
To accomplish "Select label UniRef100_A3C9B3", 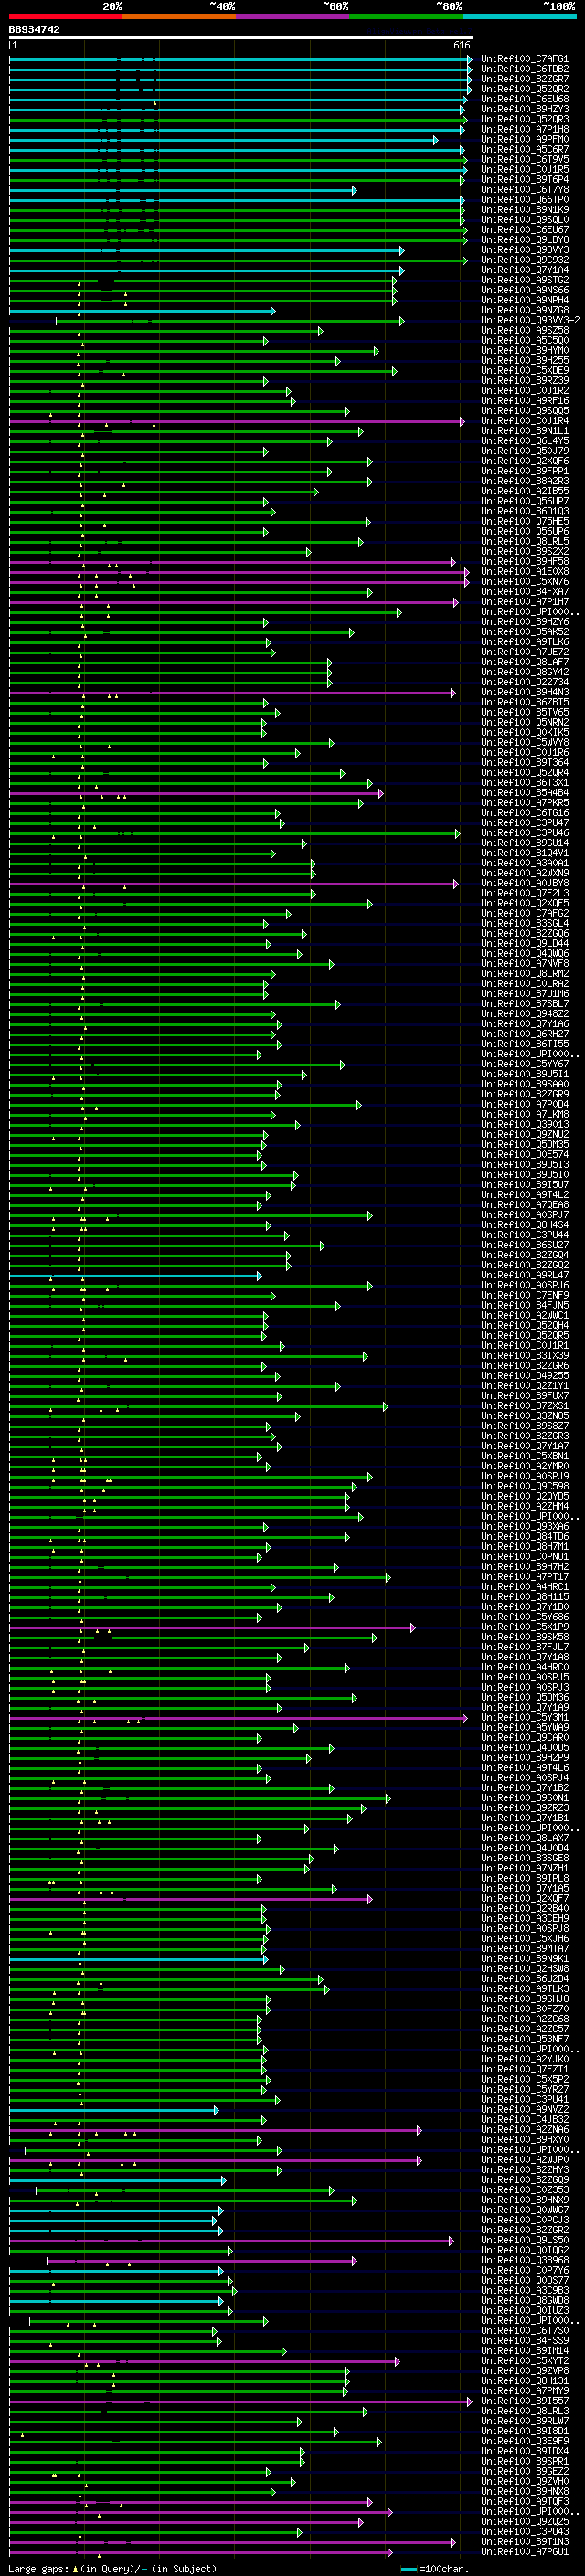I will pyautogui.click(x=524, y=2291).
